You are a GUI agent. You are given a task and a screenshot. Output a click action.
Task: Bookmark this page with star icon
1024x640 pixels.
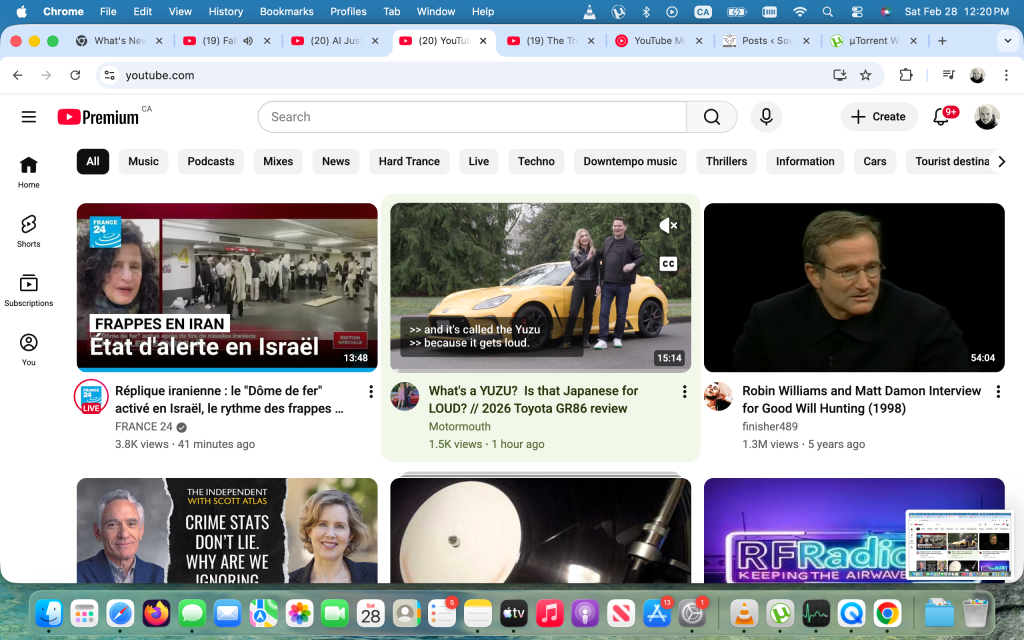tap(866, 75)
